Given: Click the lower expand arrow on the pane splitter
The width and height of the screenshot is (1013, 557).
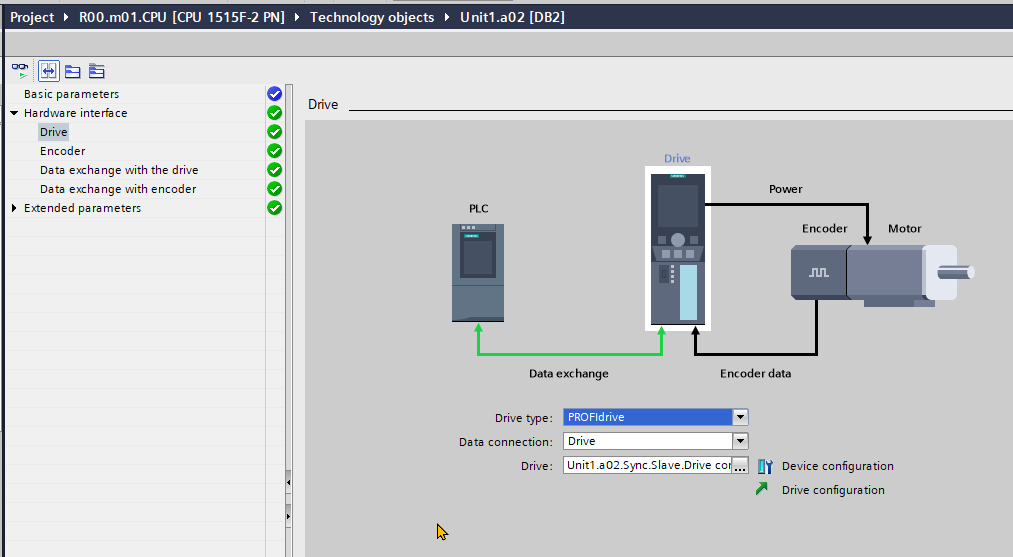Looking at the screenshot, I should pos(288,516).
